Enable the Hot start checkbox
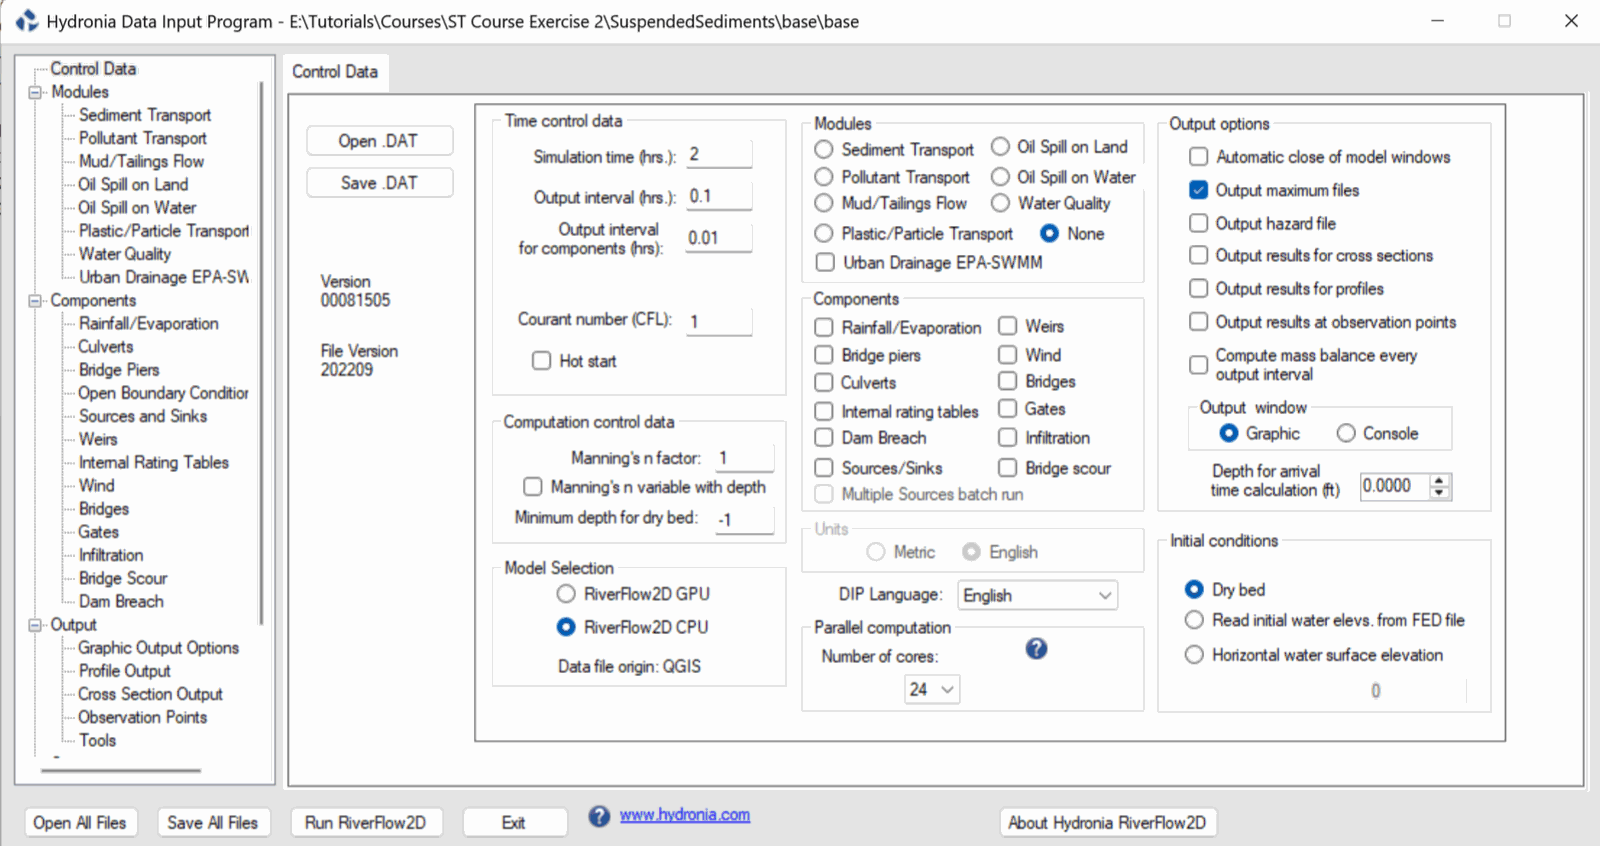 [541, 361]
